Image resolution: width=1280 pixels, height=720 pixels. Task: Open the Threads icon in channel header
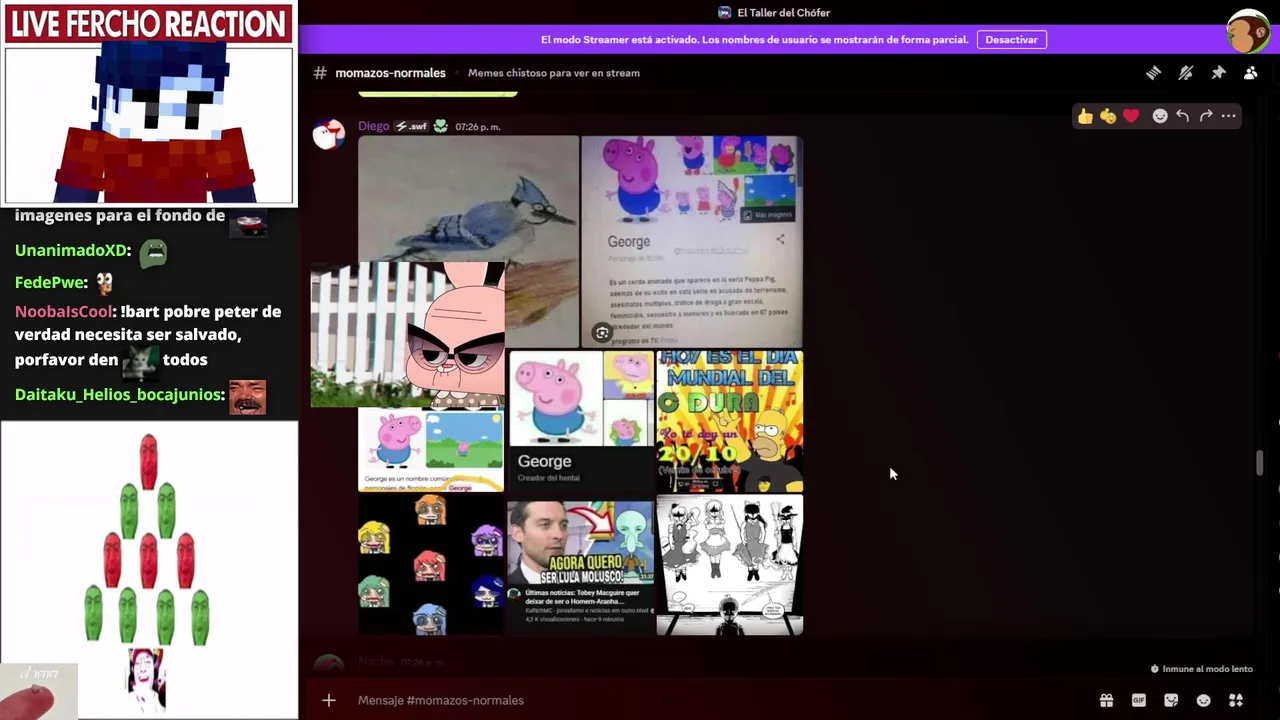tap(1153, 73)
